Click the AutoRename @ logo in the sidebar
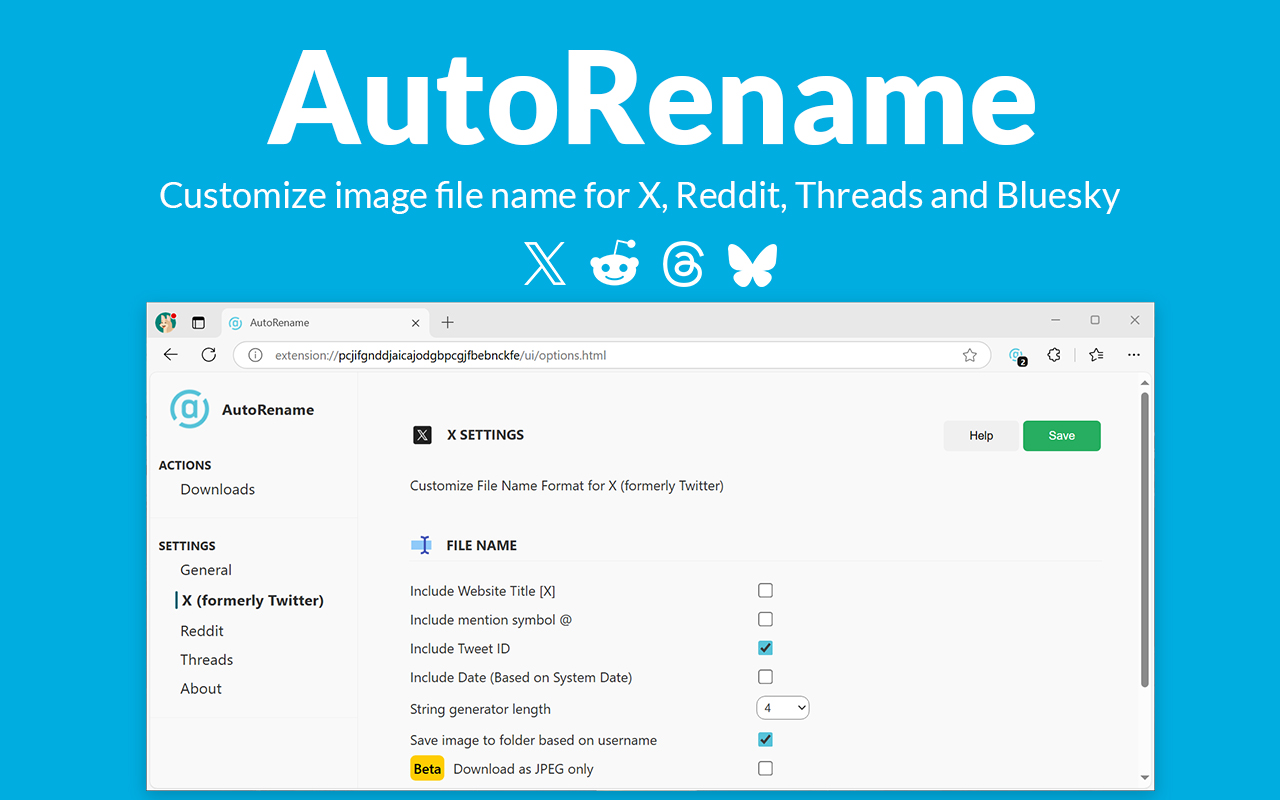Image resolution: width=1280 pixels, height=800 pixels. click(x=190, y=409)
